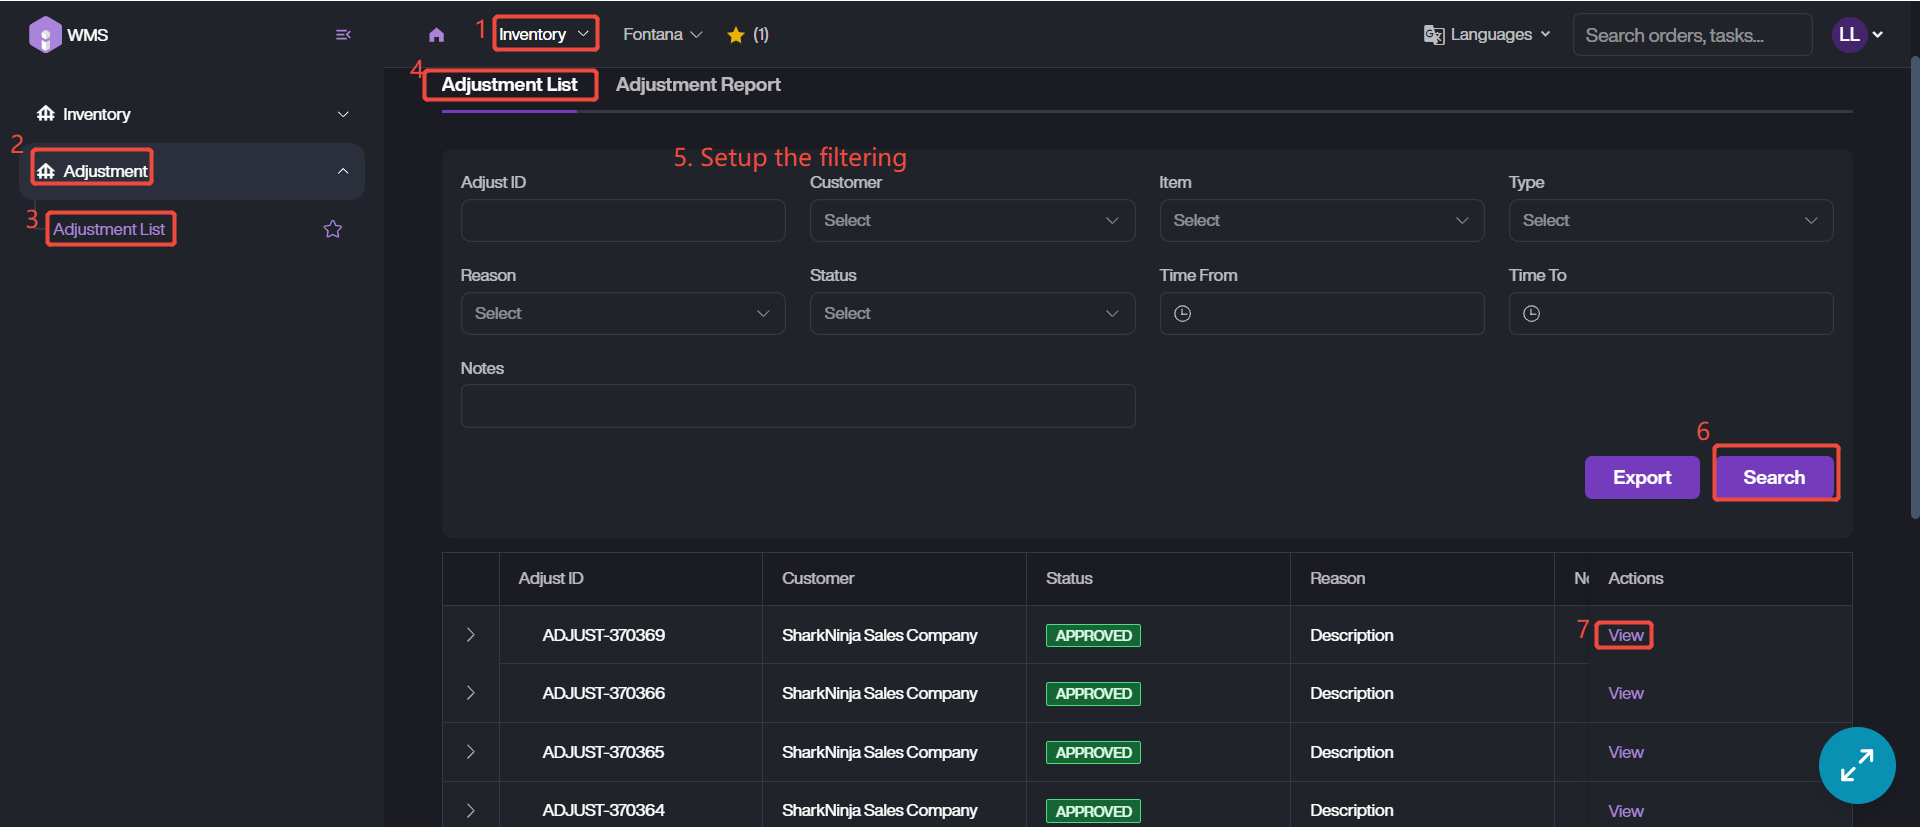Favorite Adjustment List with the star outline

[x=333, y=230]
